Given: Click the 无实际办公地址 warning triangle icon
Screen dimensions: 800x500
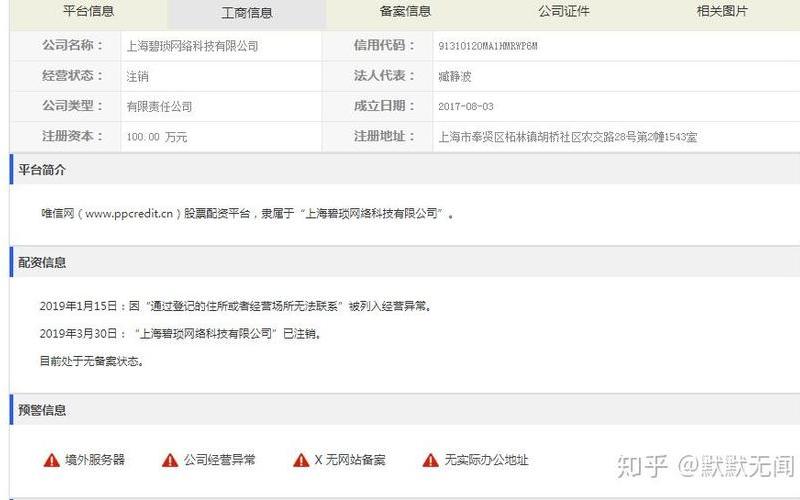Looking at the screenshot, I should pos(431,460).
